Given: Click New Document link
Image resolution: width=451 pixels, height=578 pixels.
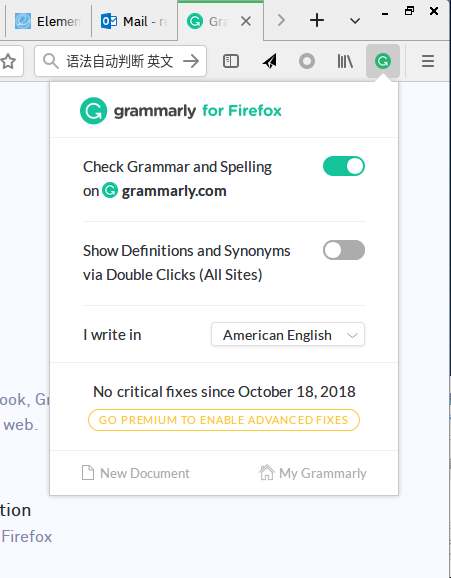Looking at the screenshot, I should click(x=135, y=473).
